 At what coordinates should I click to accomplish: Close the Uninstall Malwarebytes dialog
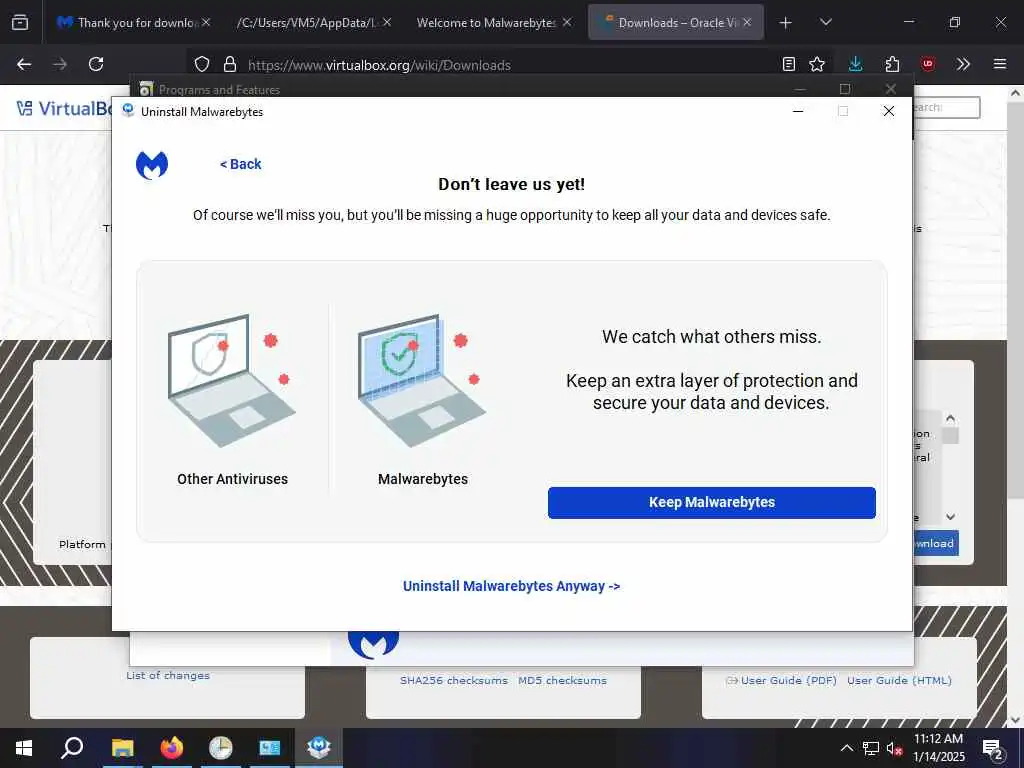(888, 111)
